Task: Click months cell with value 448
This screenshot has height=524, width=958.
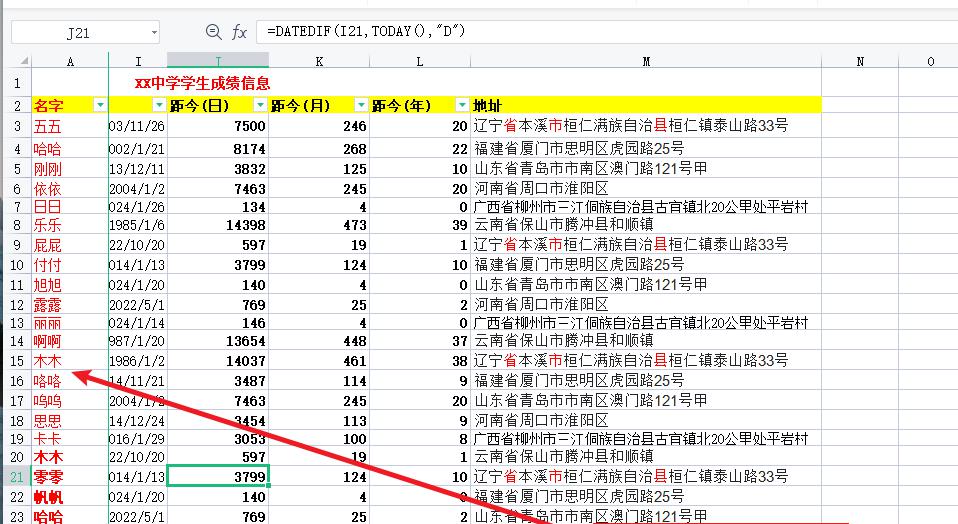Action: 319,341
